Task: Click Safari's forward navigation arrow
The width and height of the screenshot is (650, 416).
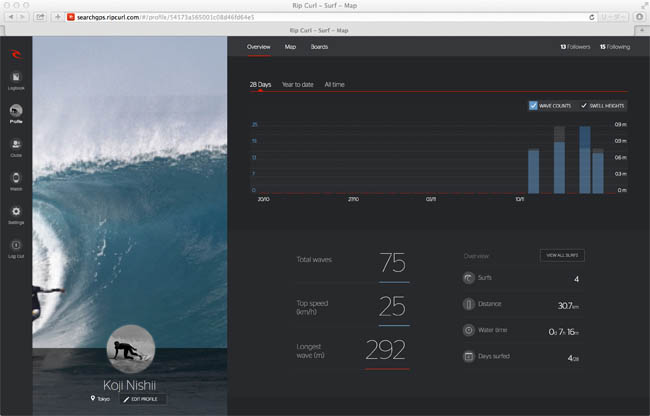Action: pyautogui.click(x=22, y=17)
